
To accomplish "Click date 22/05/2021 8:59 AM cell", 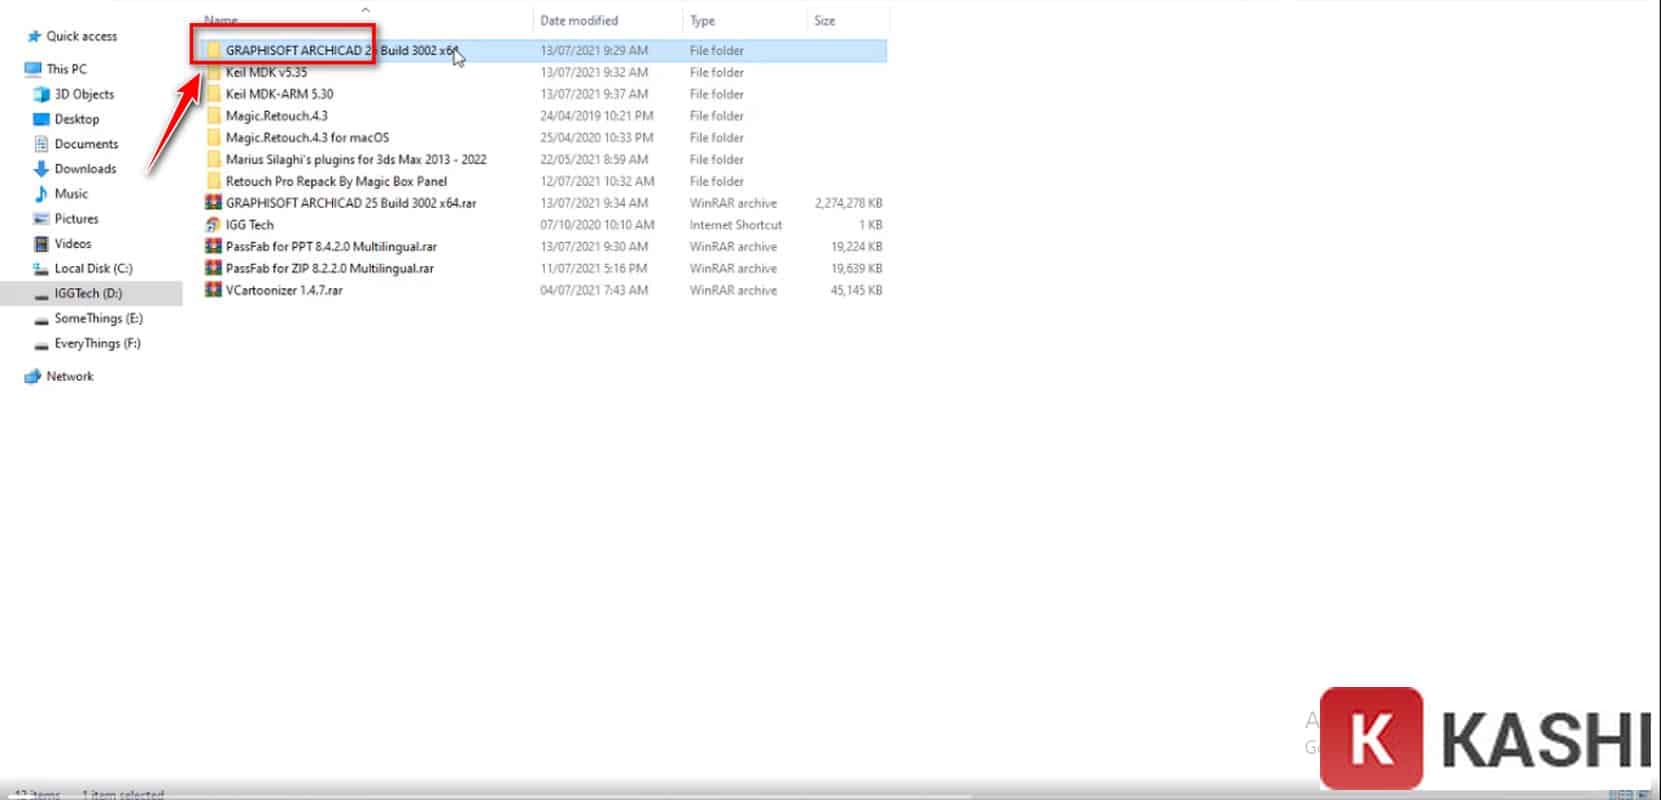I will tap(594, 160).
